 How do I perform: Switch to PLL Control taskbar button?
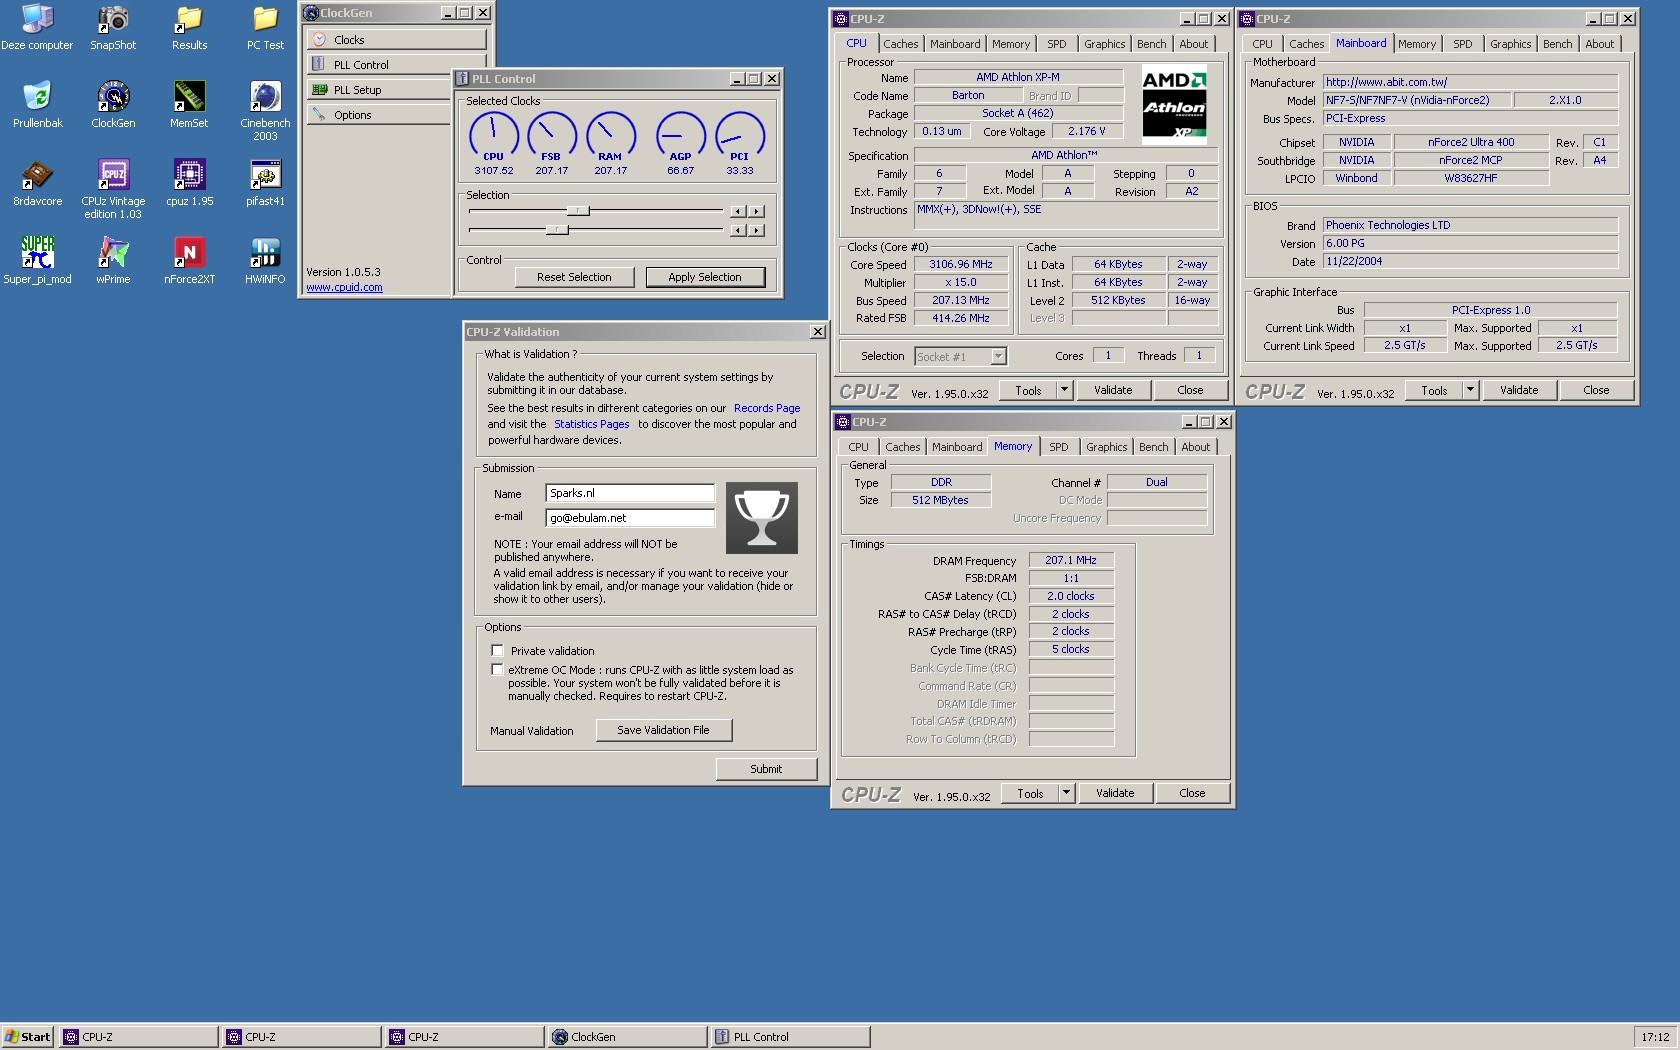tap(789, 1037)
